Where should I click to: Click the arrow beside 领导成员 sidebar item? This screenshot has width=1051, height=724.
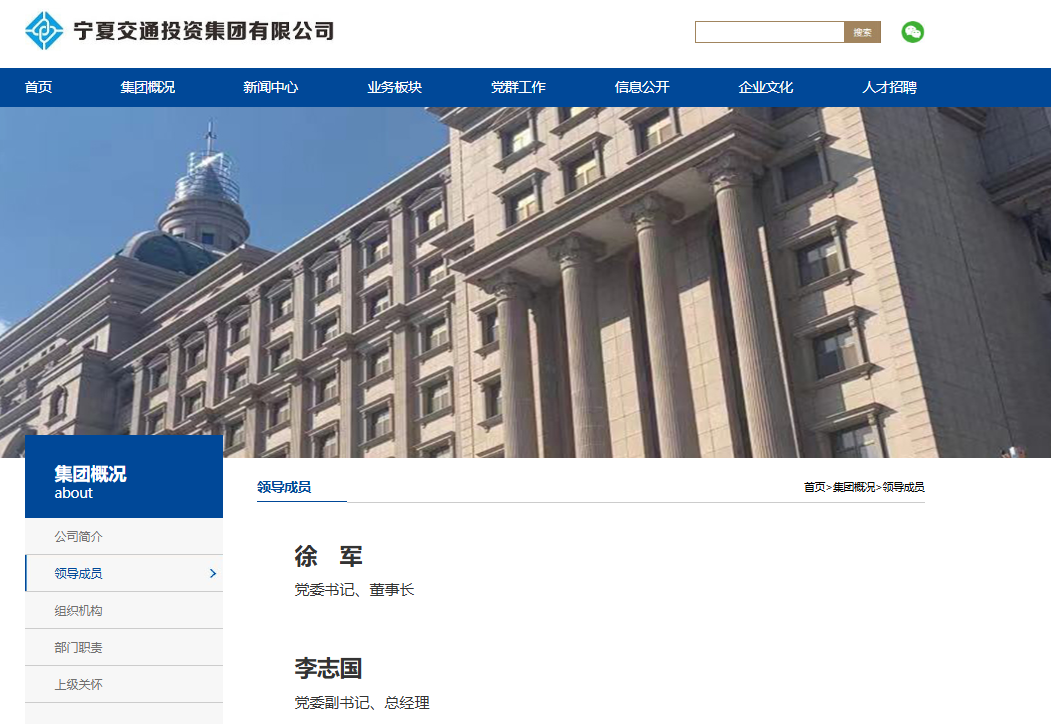(212, 574)
